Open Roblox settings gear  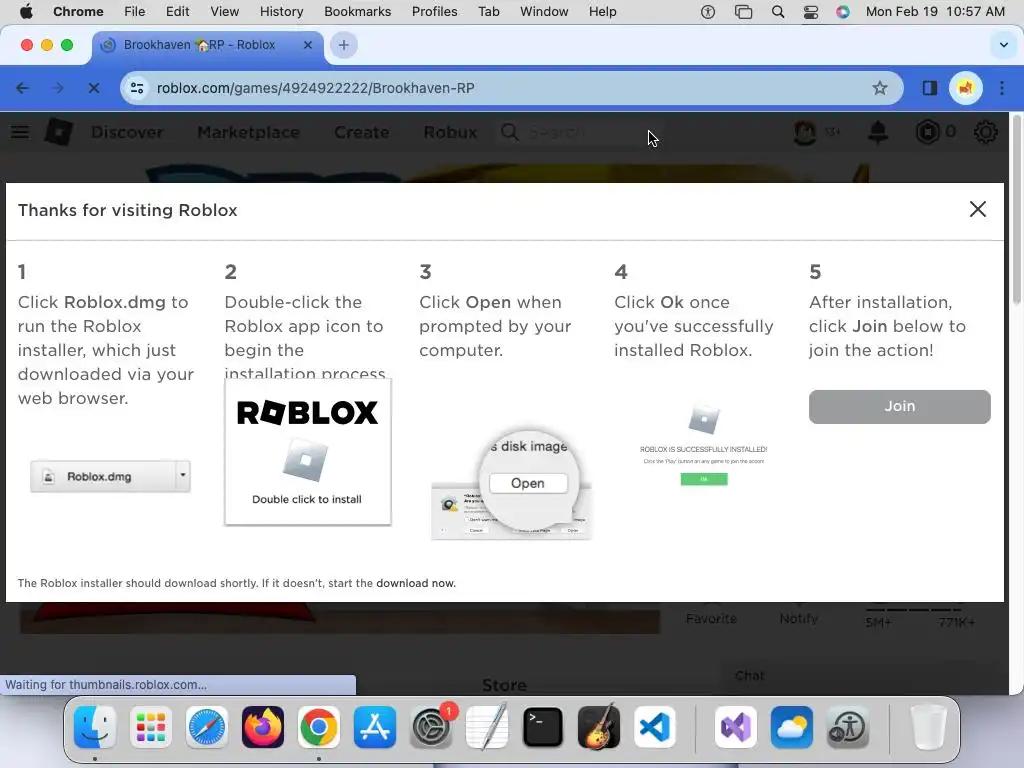pos(985,133)
